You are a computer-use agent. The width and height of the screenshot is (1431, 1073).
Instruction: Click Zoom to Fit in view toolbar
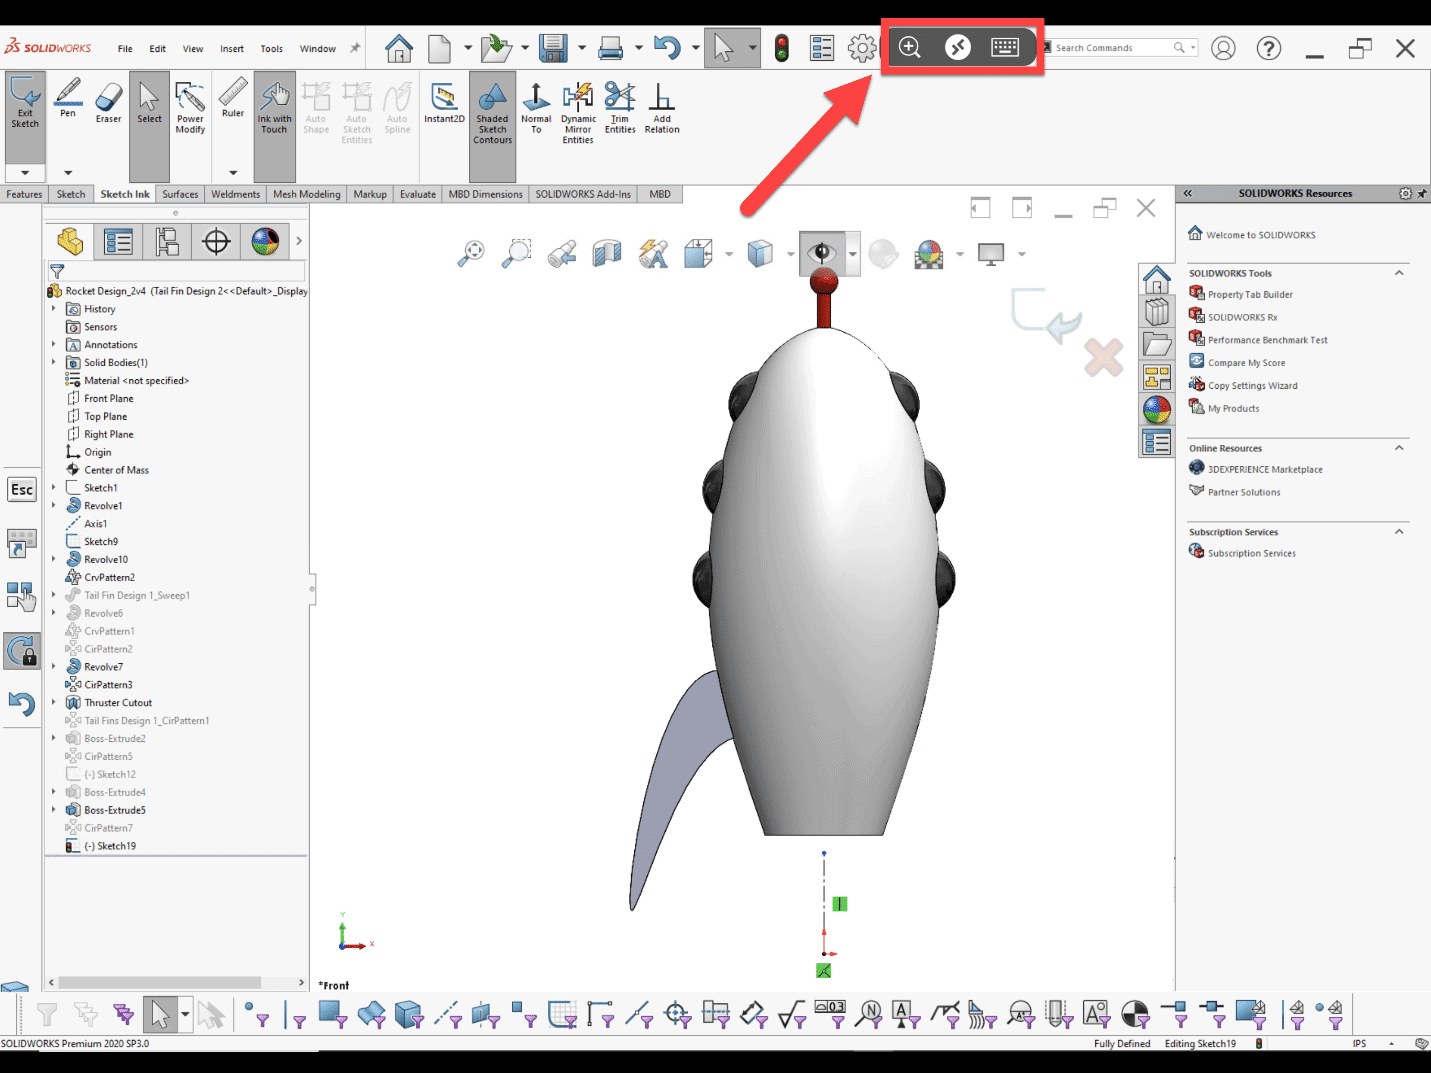[x=471, y=254]
